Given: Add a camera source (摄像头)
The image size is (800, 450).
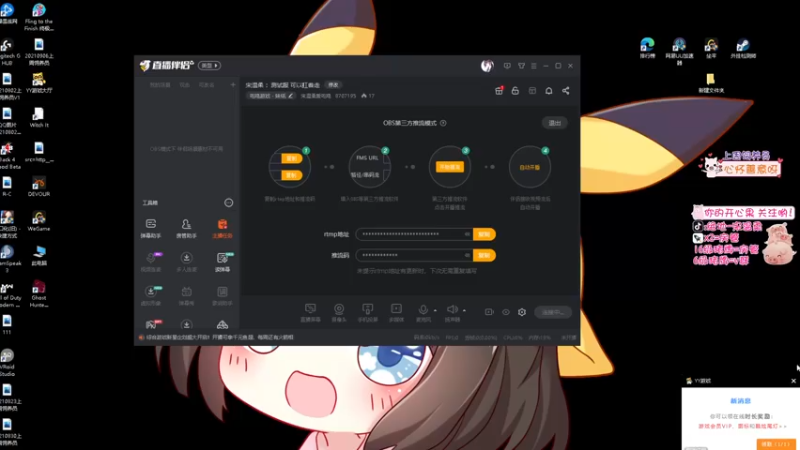Looking at the screenshot, I should click(x=339, y=312).
